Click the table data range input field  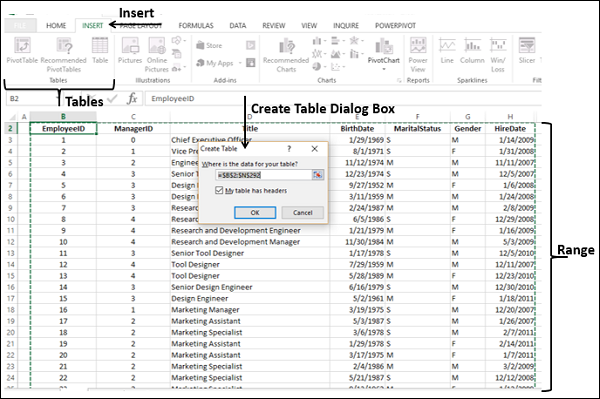click(264, 175)
